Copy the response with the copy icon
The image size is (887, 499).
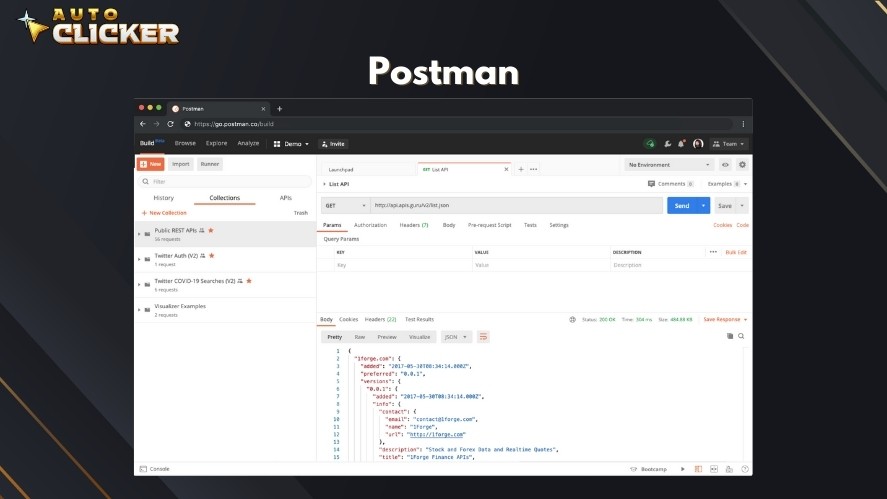(x=730, y=336)
